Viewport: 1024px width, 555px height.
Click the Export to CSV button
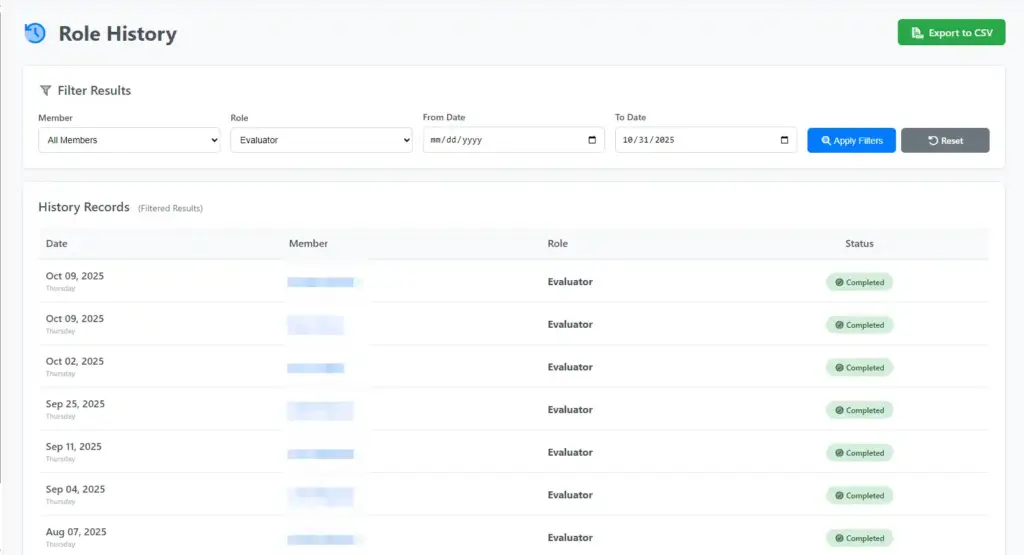(x=951, y=33)
